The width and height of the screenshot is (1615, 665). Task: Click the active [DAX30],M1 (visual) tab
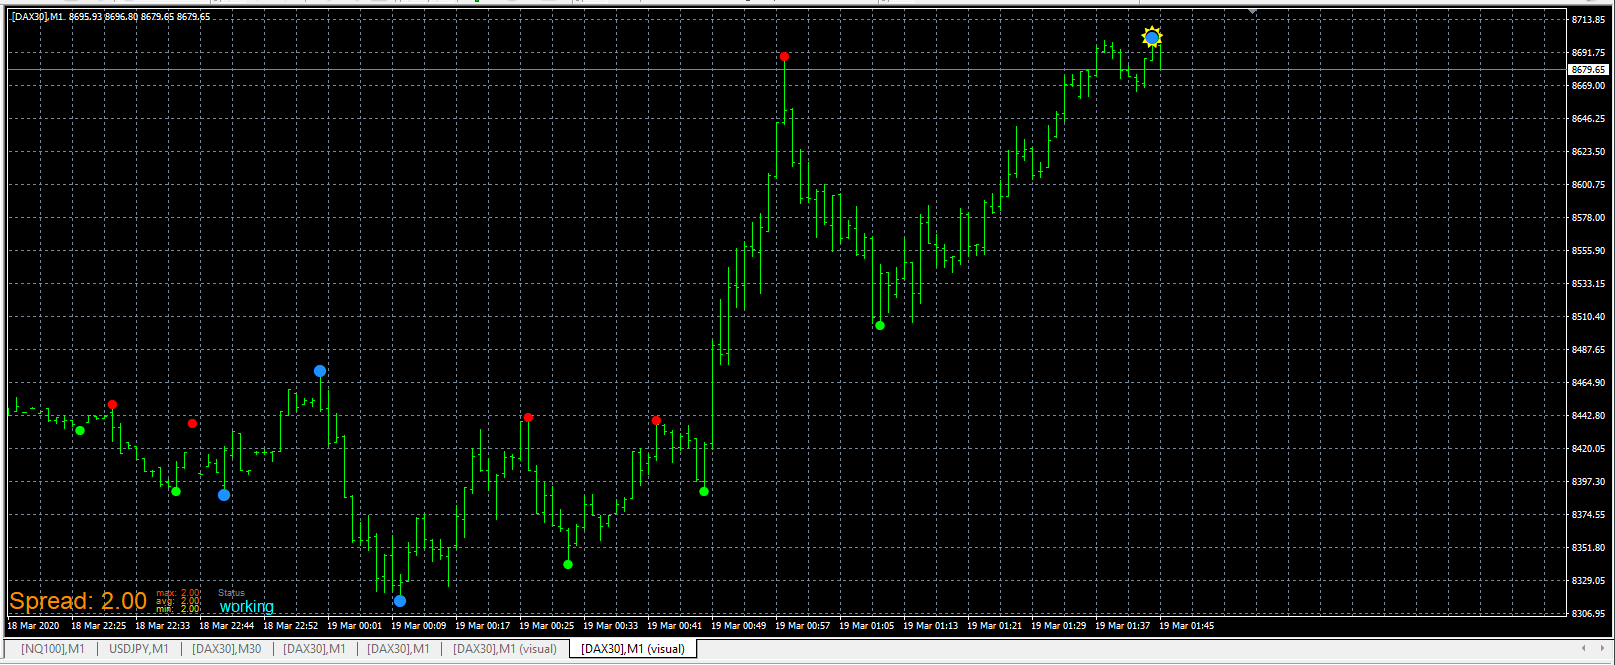tap(633, 649)
